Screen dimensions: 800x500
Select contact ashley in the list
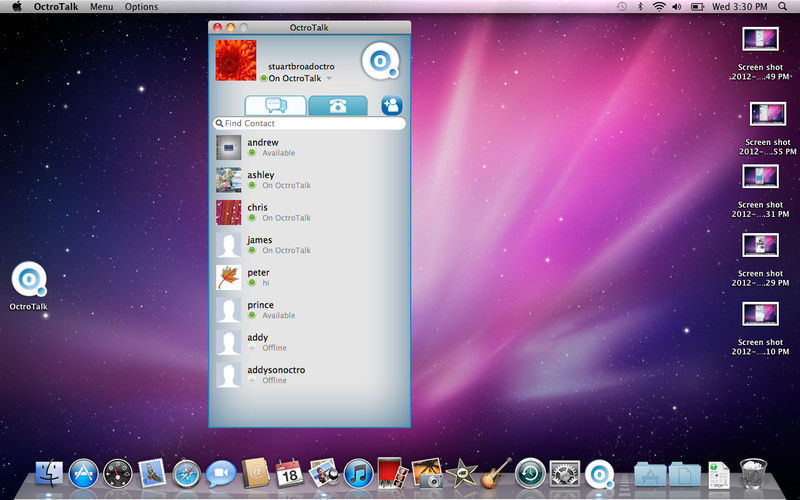(x=309, y=180)
